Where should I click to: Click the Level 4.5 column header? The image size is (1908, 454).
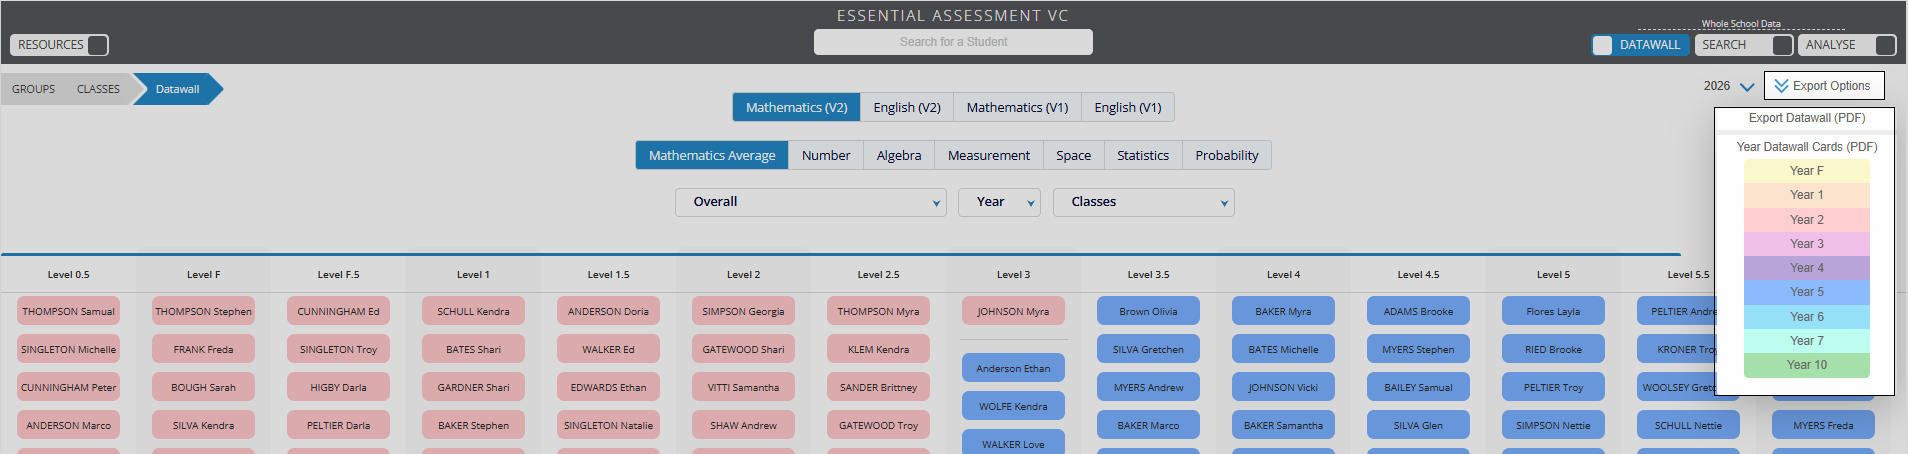1419,274
